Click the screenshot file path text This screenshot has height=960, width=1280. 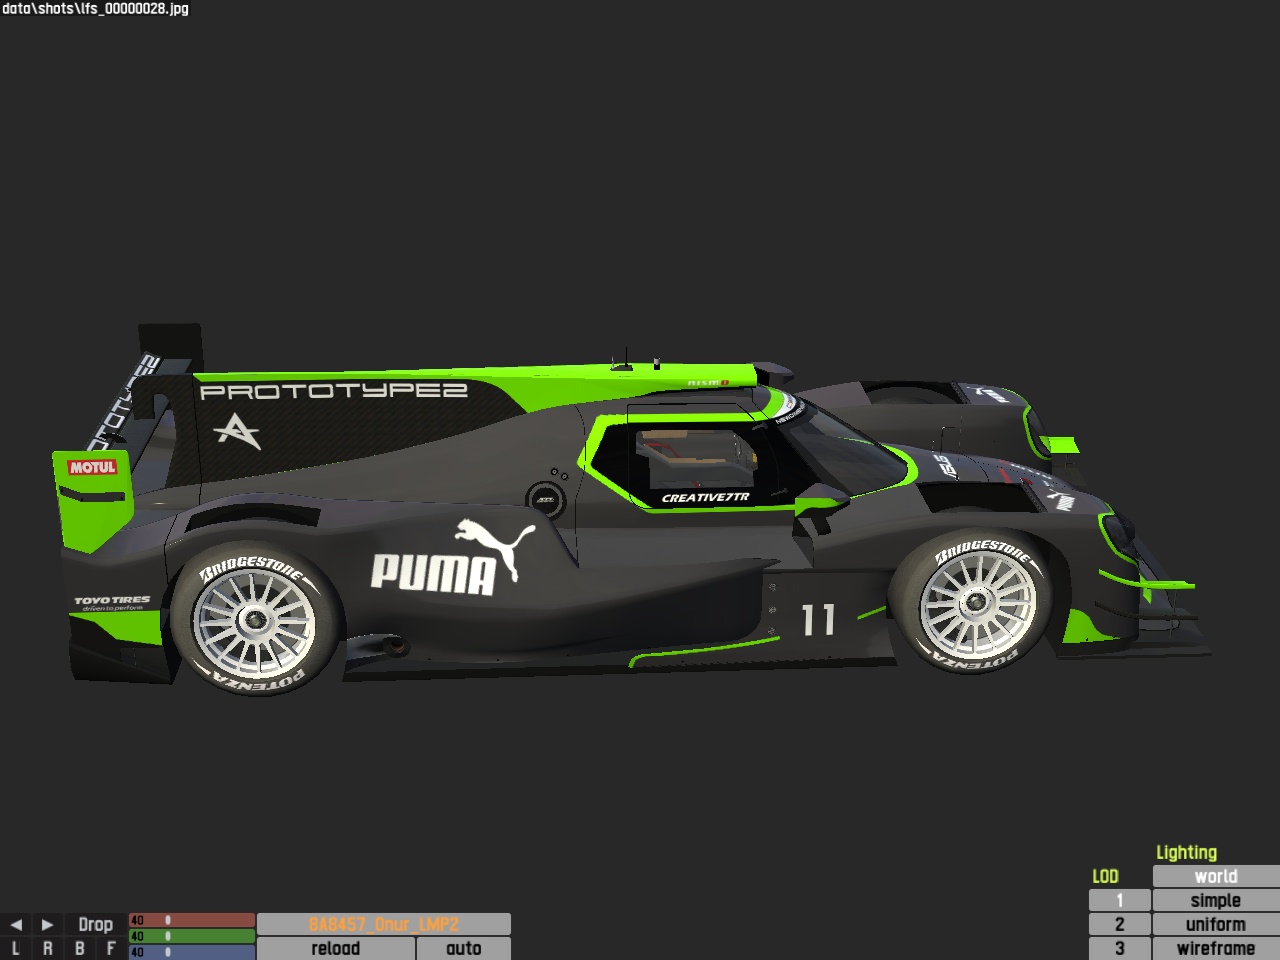pos(95,9)
